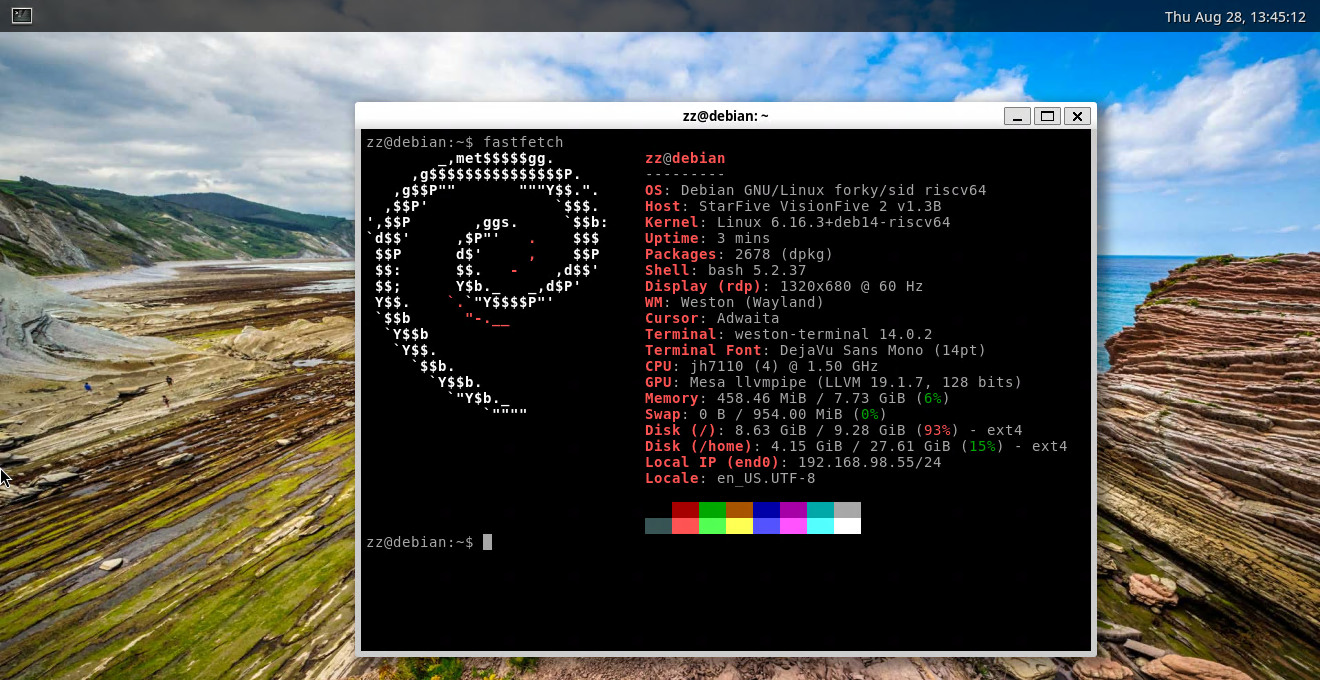Open the terminal launcher in top panel
Screen dimensions: 1320x680
(22, 16)
